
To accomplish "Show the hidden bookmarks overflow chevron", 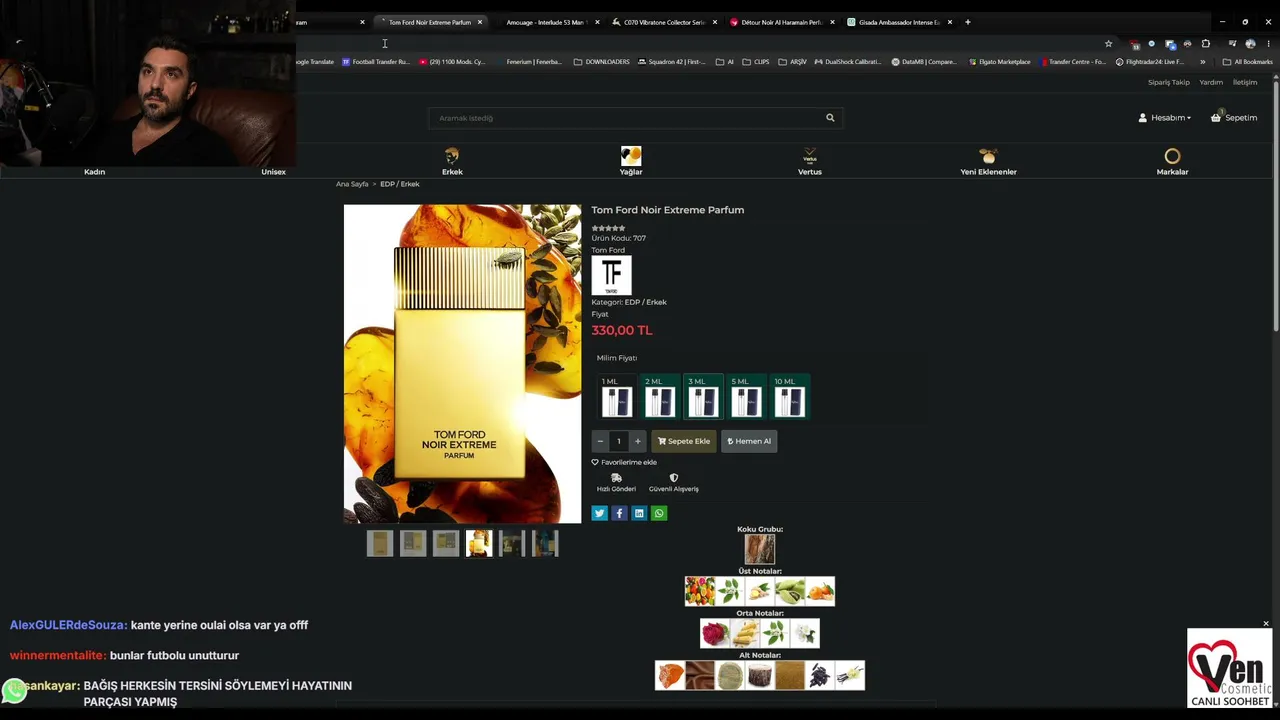I will click(1203, 62).
